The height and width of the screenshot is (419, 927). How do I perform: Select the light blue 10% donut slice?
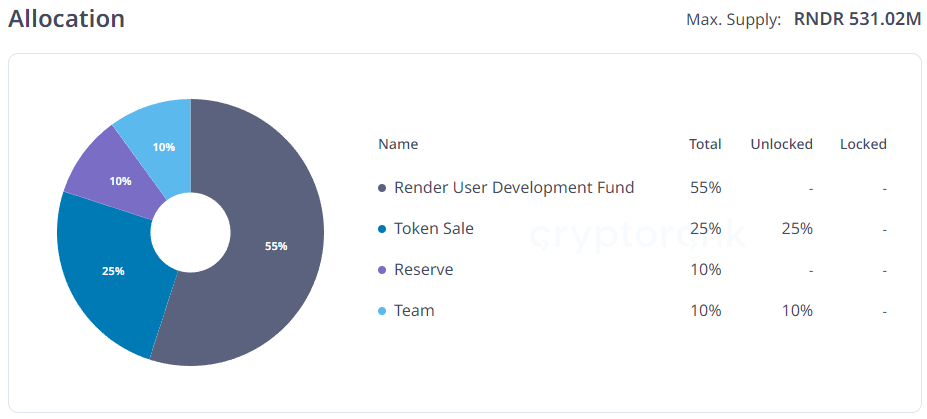(x=164, y=147)
